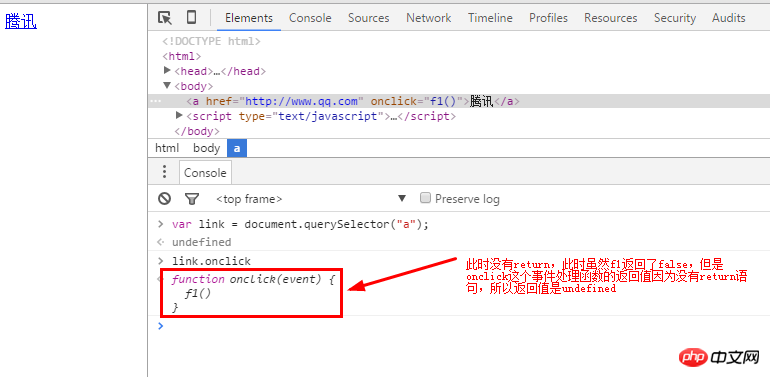
Task: Switch to the Elements tab
Action: pos(249,18)
